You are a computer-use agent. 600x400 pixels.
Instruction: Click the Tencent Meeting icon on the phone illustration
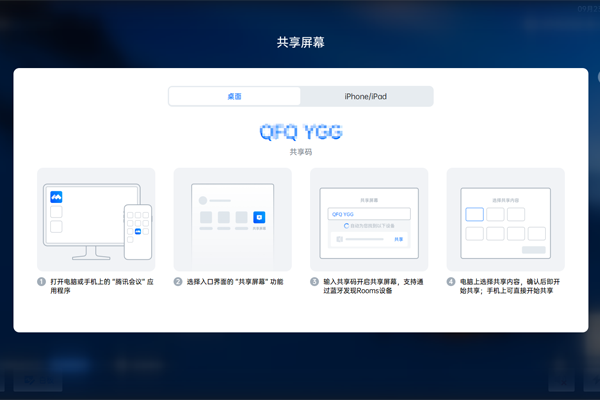click(138, 232)
